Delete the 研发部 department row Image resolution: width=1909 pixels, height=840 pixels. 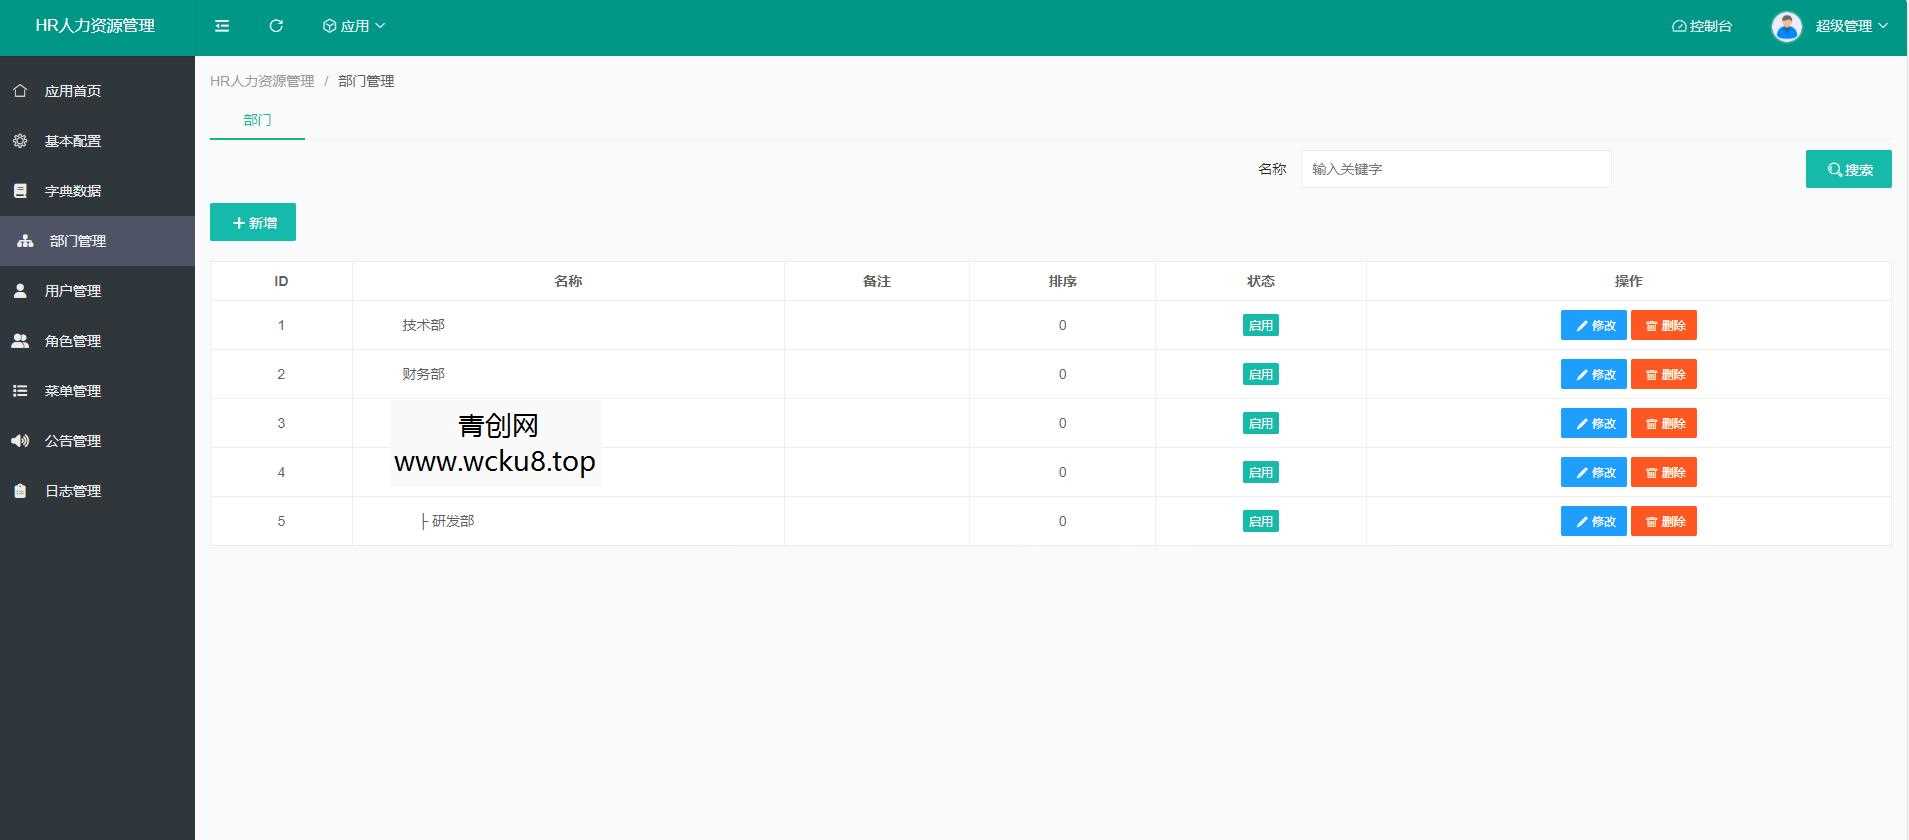point(1663,521)
